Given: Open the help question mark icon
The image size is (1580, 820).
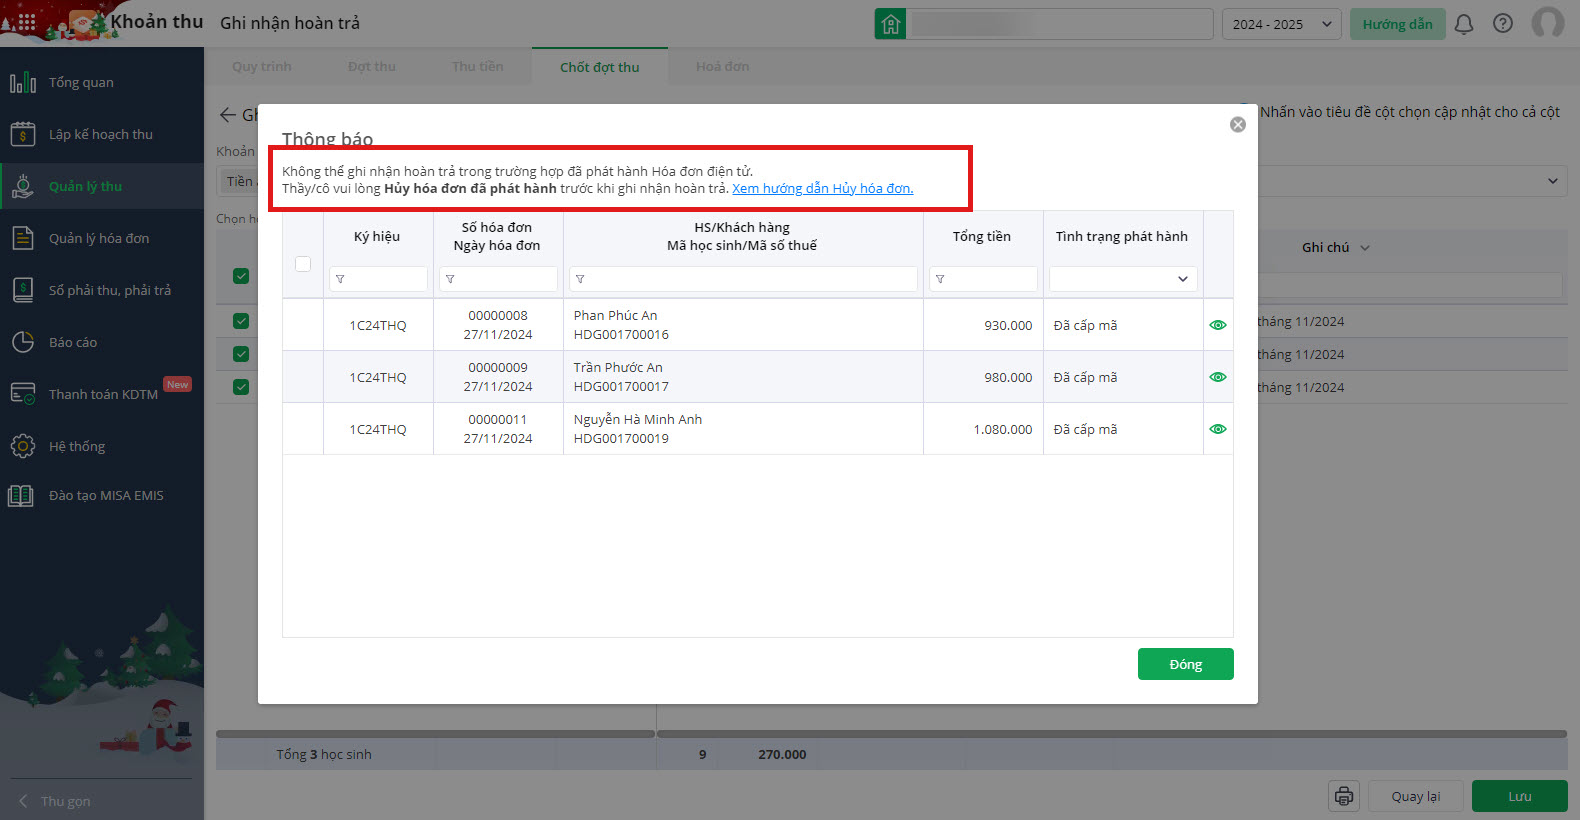Looking at the screenshot, I should point(1503,24).
